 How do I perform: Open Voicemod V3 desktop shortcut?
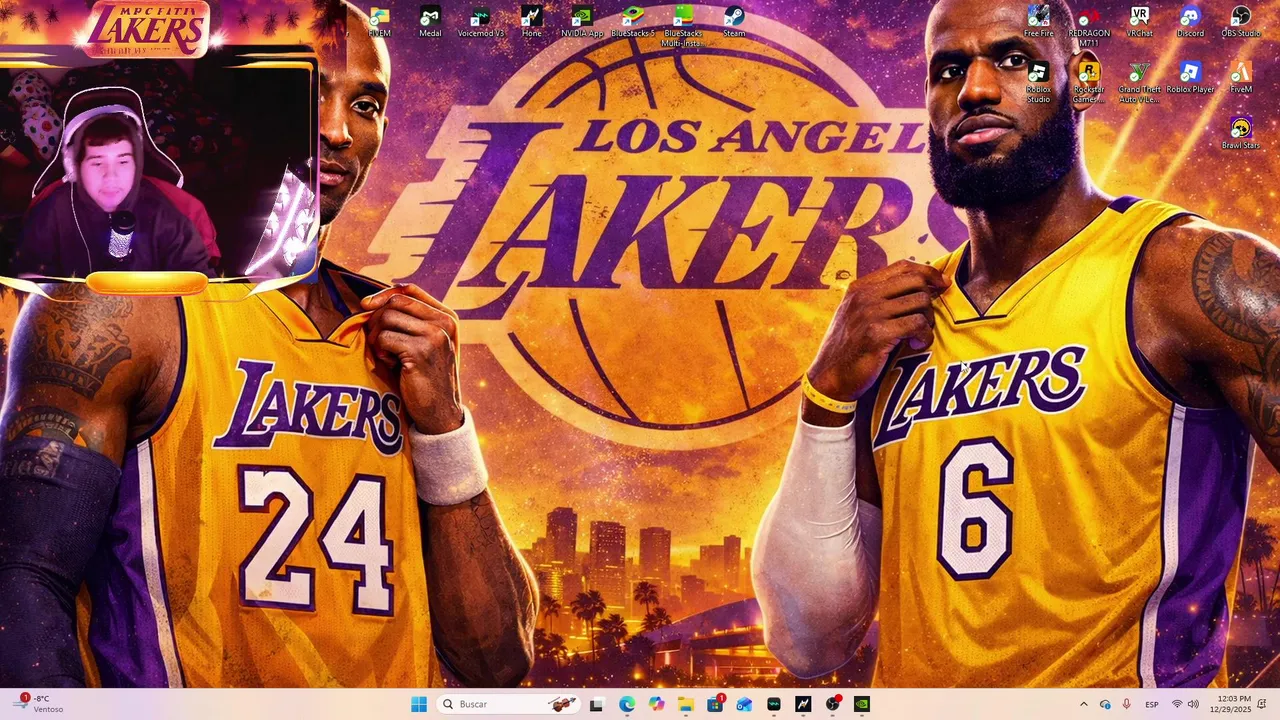[481, 22]
